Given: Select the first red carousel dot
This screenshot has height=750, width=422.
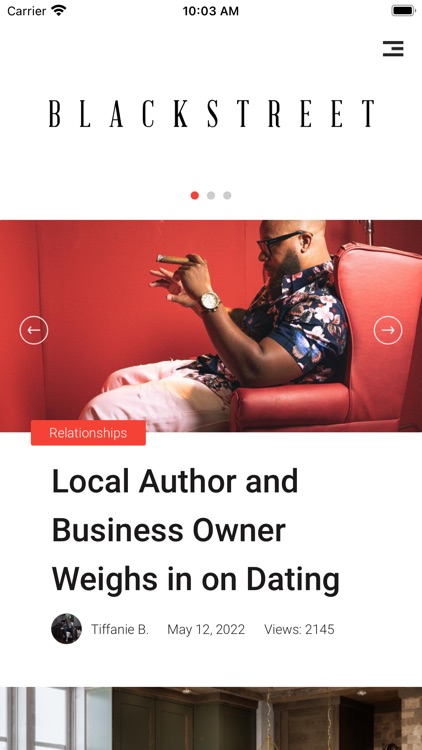Looking at the screenshot, I should point(195,195).
